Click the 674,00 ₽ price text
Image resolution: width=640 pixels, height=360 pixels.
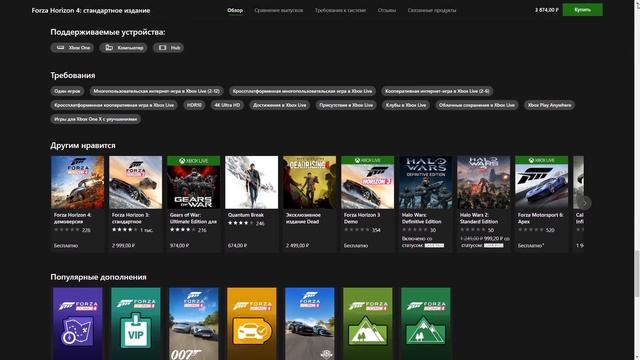point(237,246)
